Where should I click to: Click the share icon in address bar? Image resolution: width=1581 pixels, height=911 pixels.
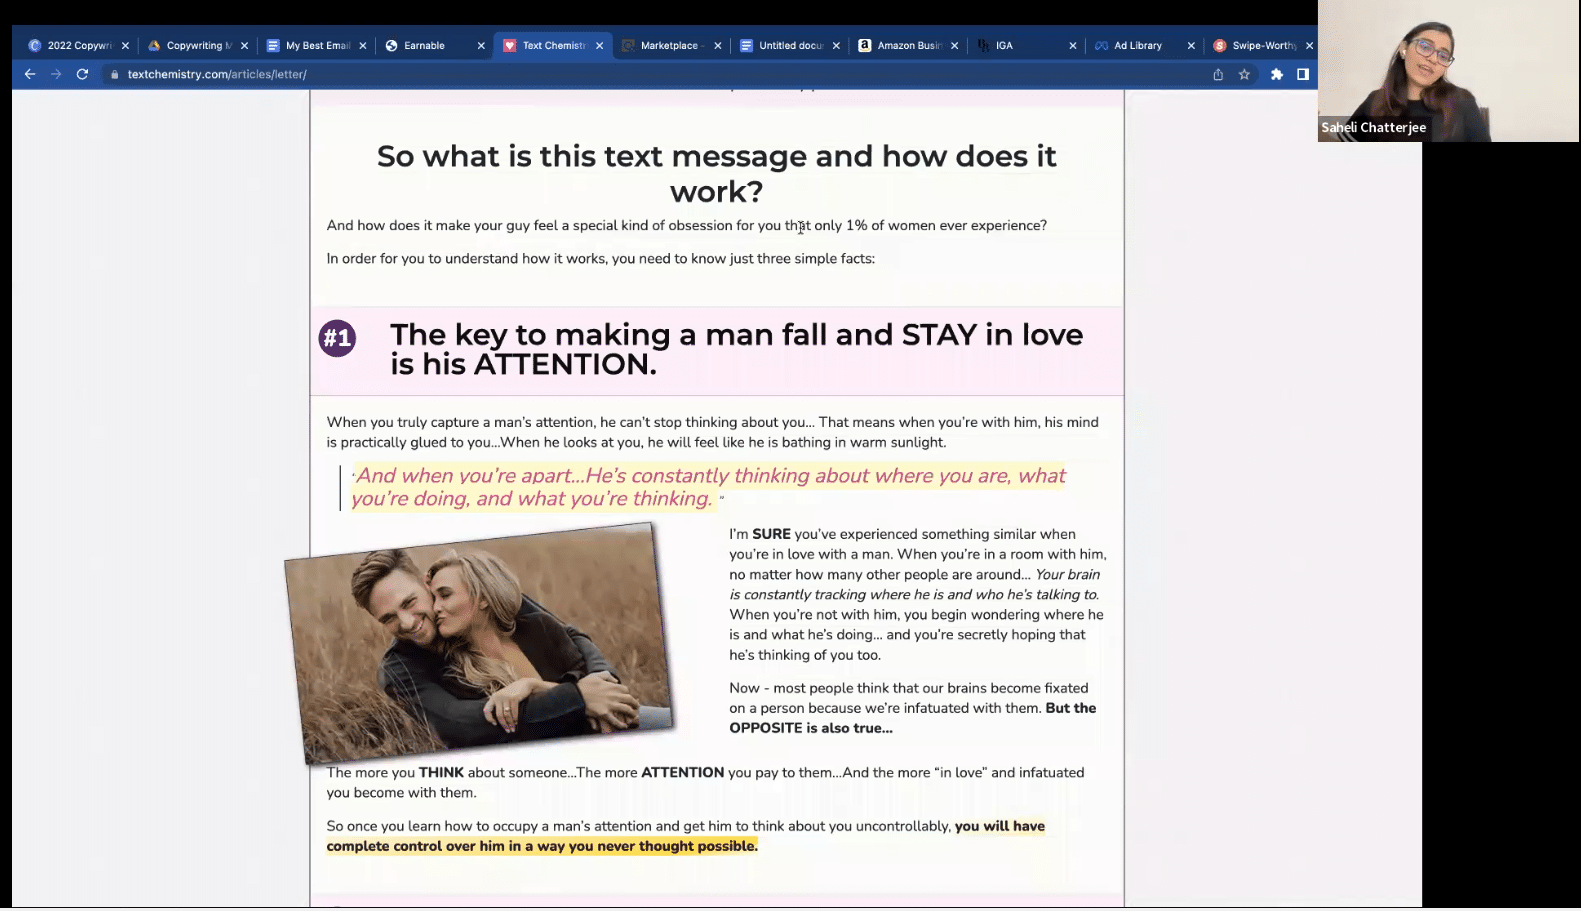click(x=1218, y=74)
